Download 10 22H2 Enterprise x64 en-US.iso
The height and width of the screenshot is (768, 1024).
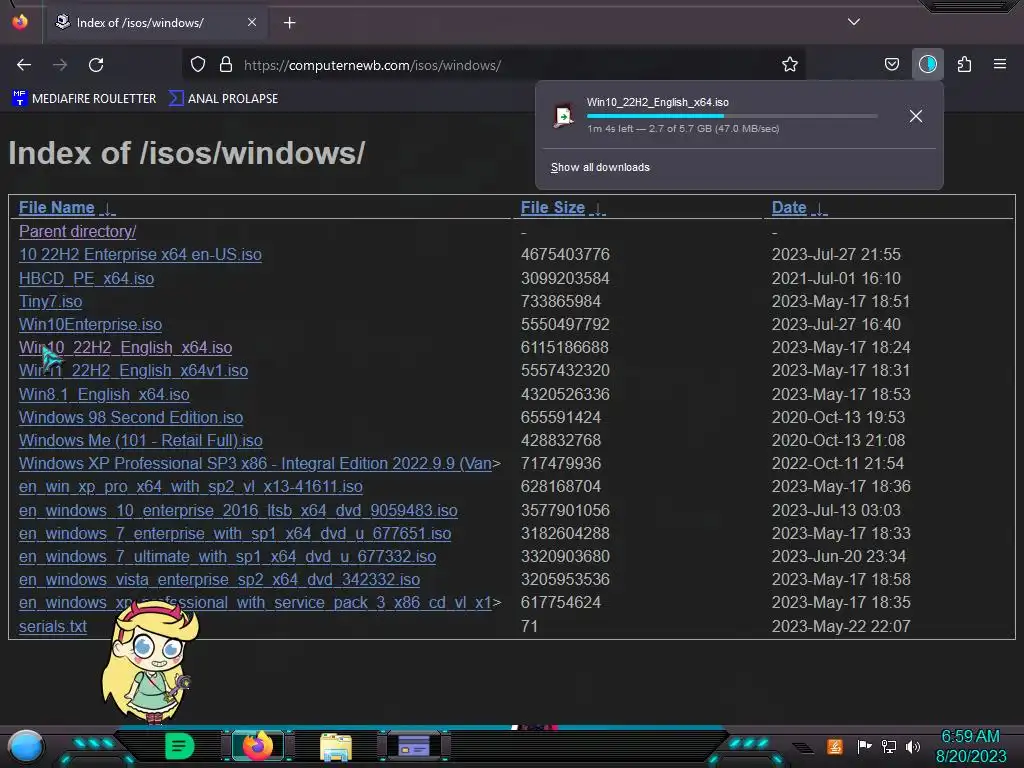pos(140,255)
